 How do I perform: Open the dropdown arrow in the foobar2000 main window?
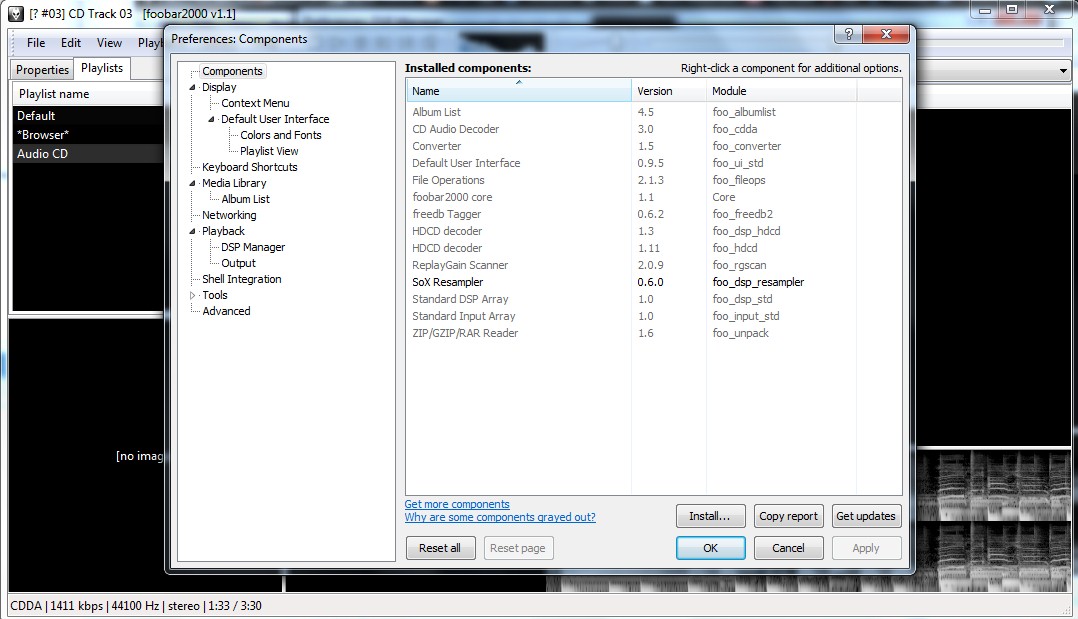(1063, 70)
